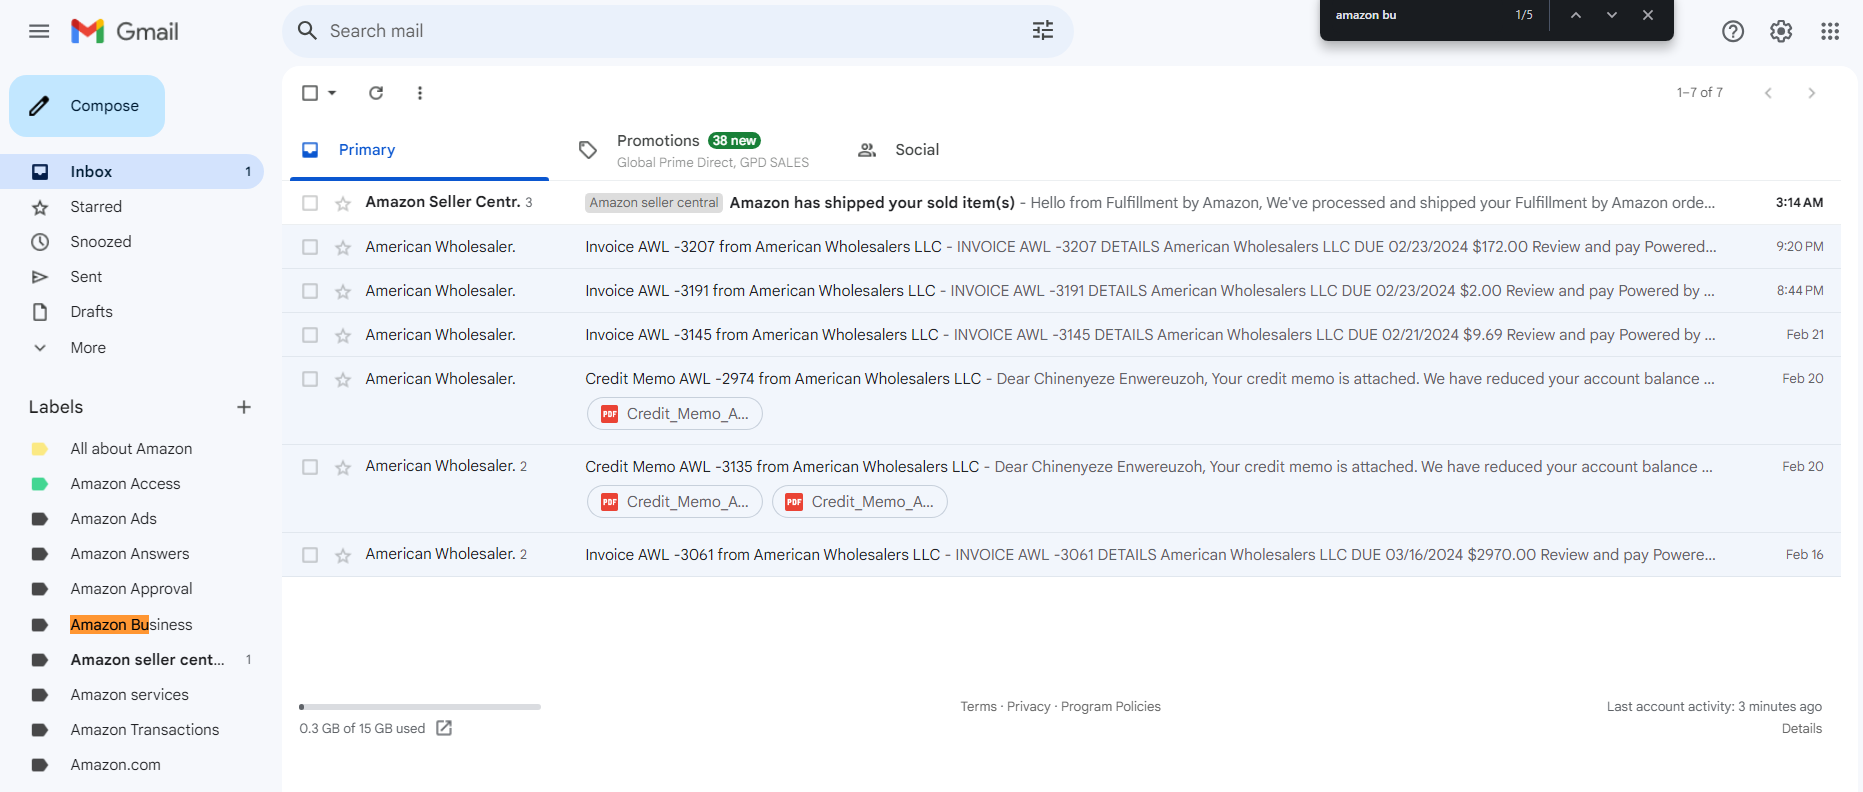The width and height of the screenshot is (1863, 792).
Task: Open second Credit_Memo attachment on AWL -3135
Action: pyautogui.click(x=860, y=502)
